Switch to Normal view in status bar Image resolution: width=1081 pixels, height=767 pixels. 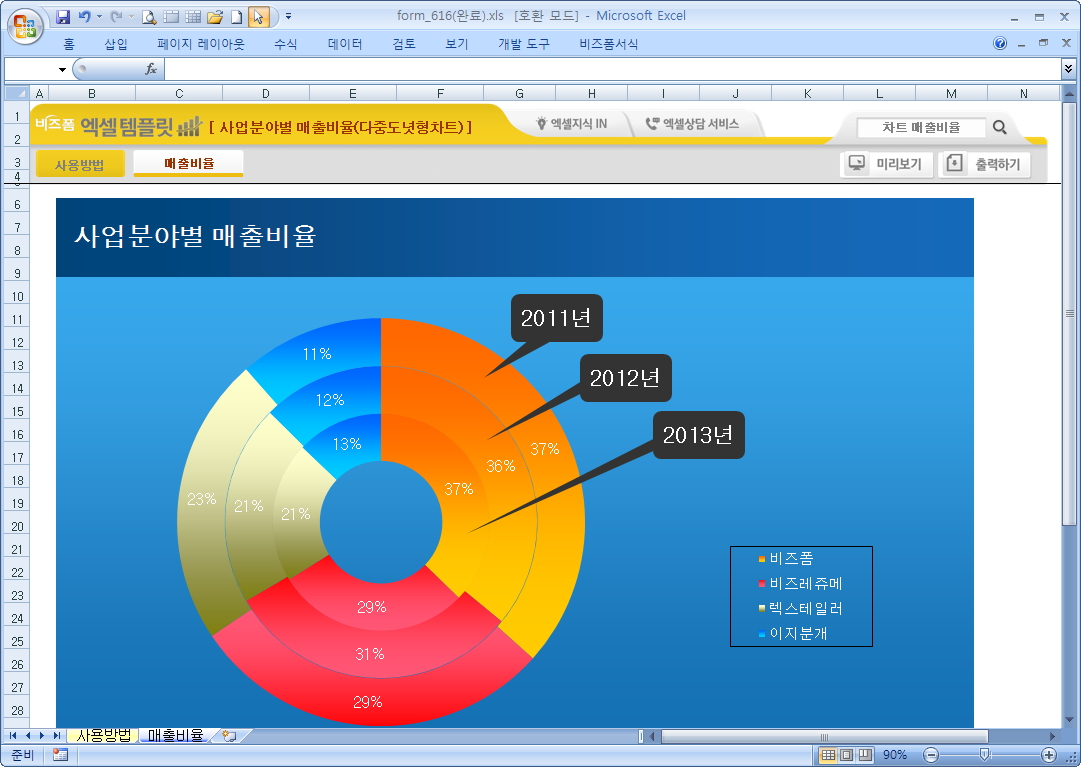tap(828, 755)
